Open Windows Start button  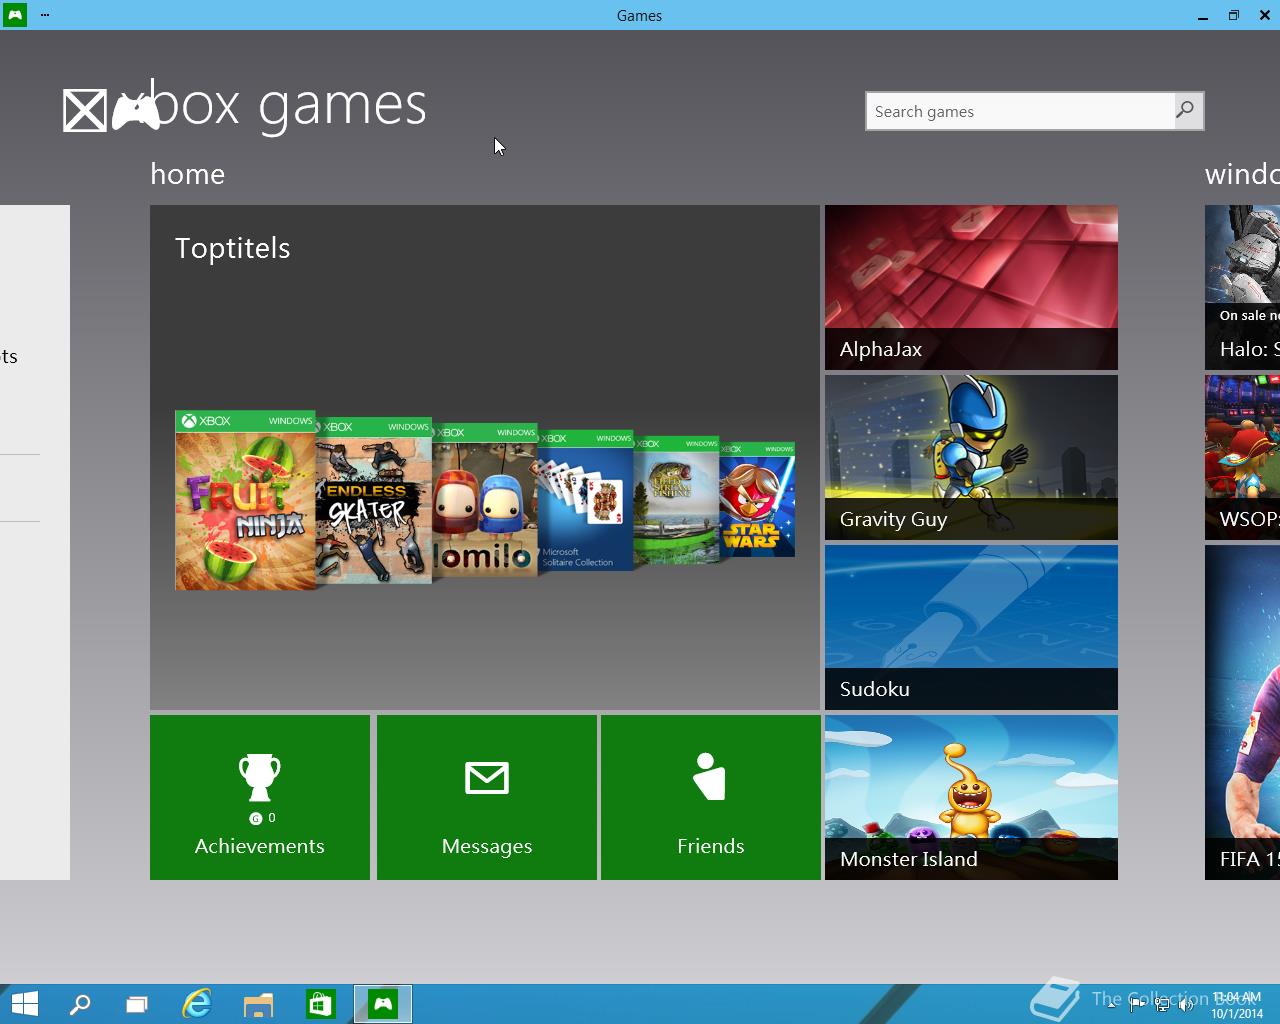pyautogui.click(x=24, y=1004)
